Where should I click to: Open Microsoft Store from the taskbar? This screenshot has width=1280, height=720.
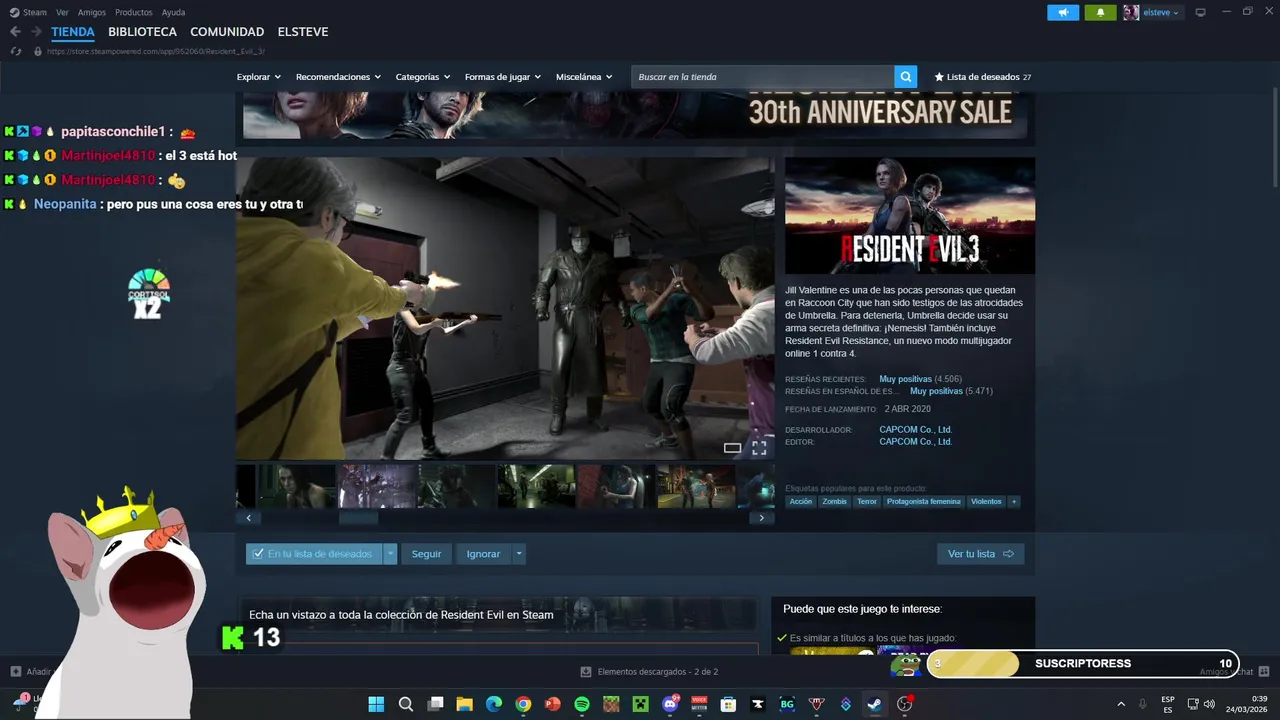coord(728,704)
